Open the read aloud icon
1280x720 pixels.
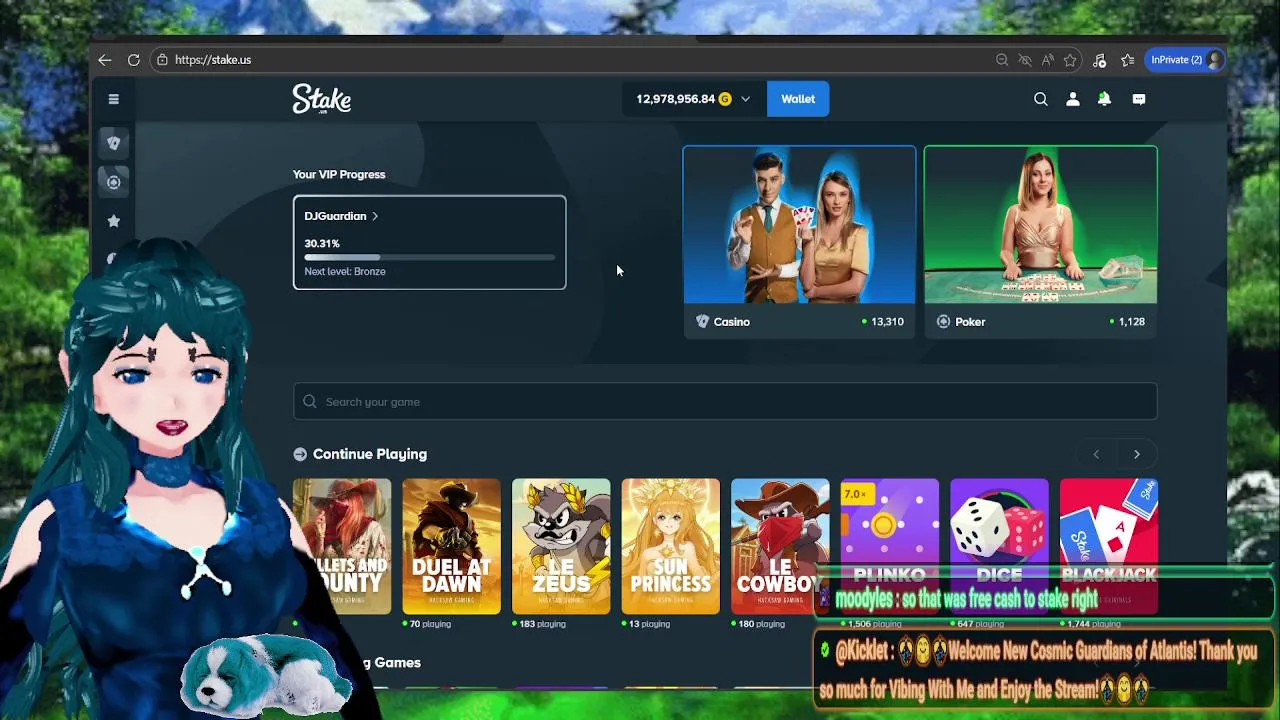point(1048,60)
